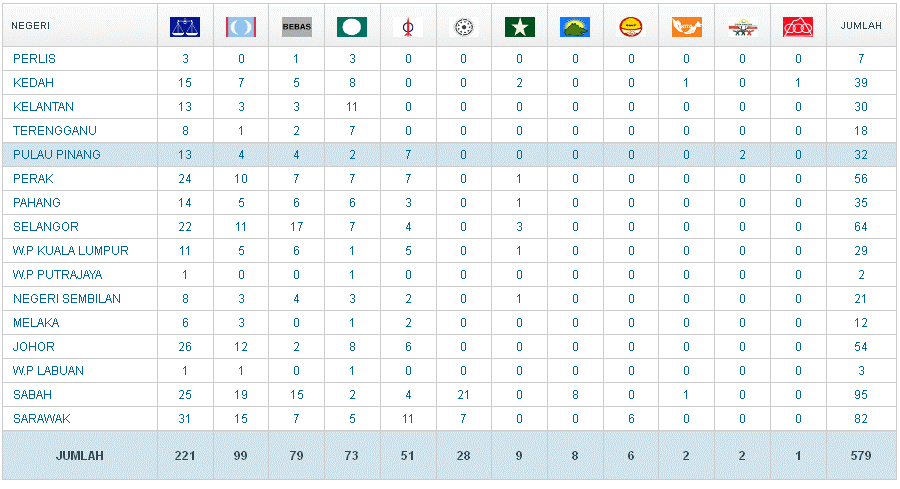Click the value 31 in the SARAWAK row
This screenshot has width=900, height=489.
click(x=185, y=419)
